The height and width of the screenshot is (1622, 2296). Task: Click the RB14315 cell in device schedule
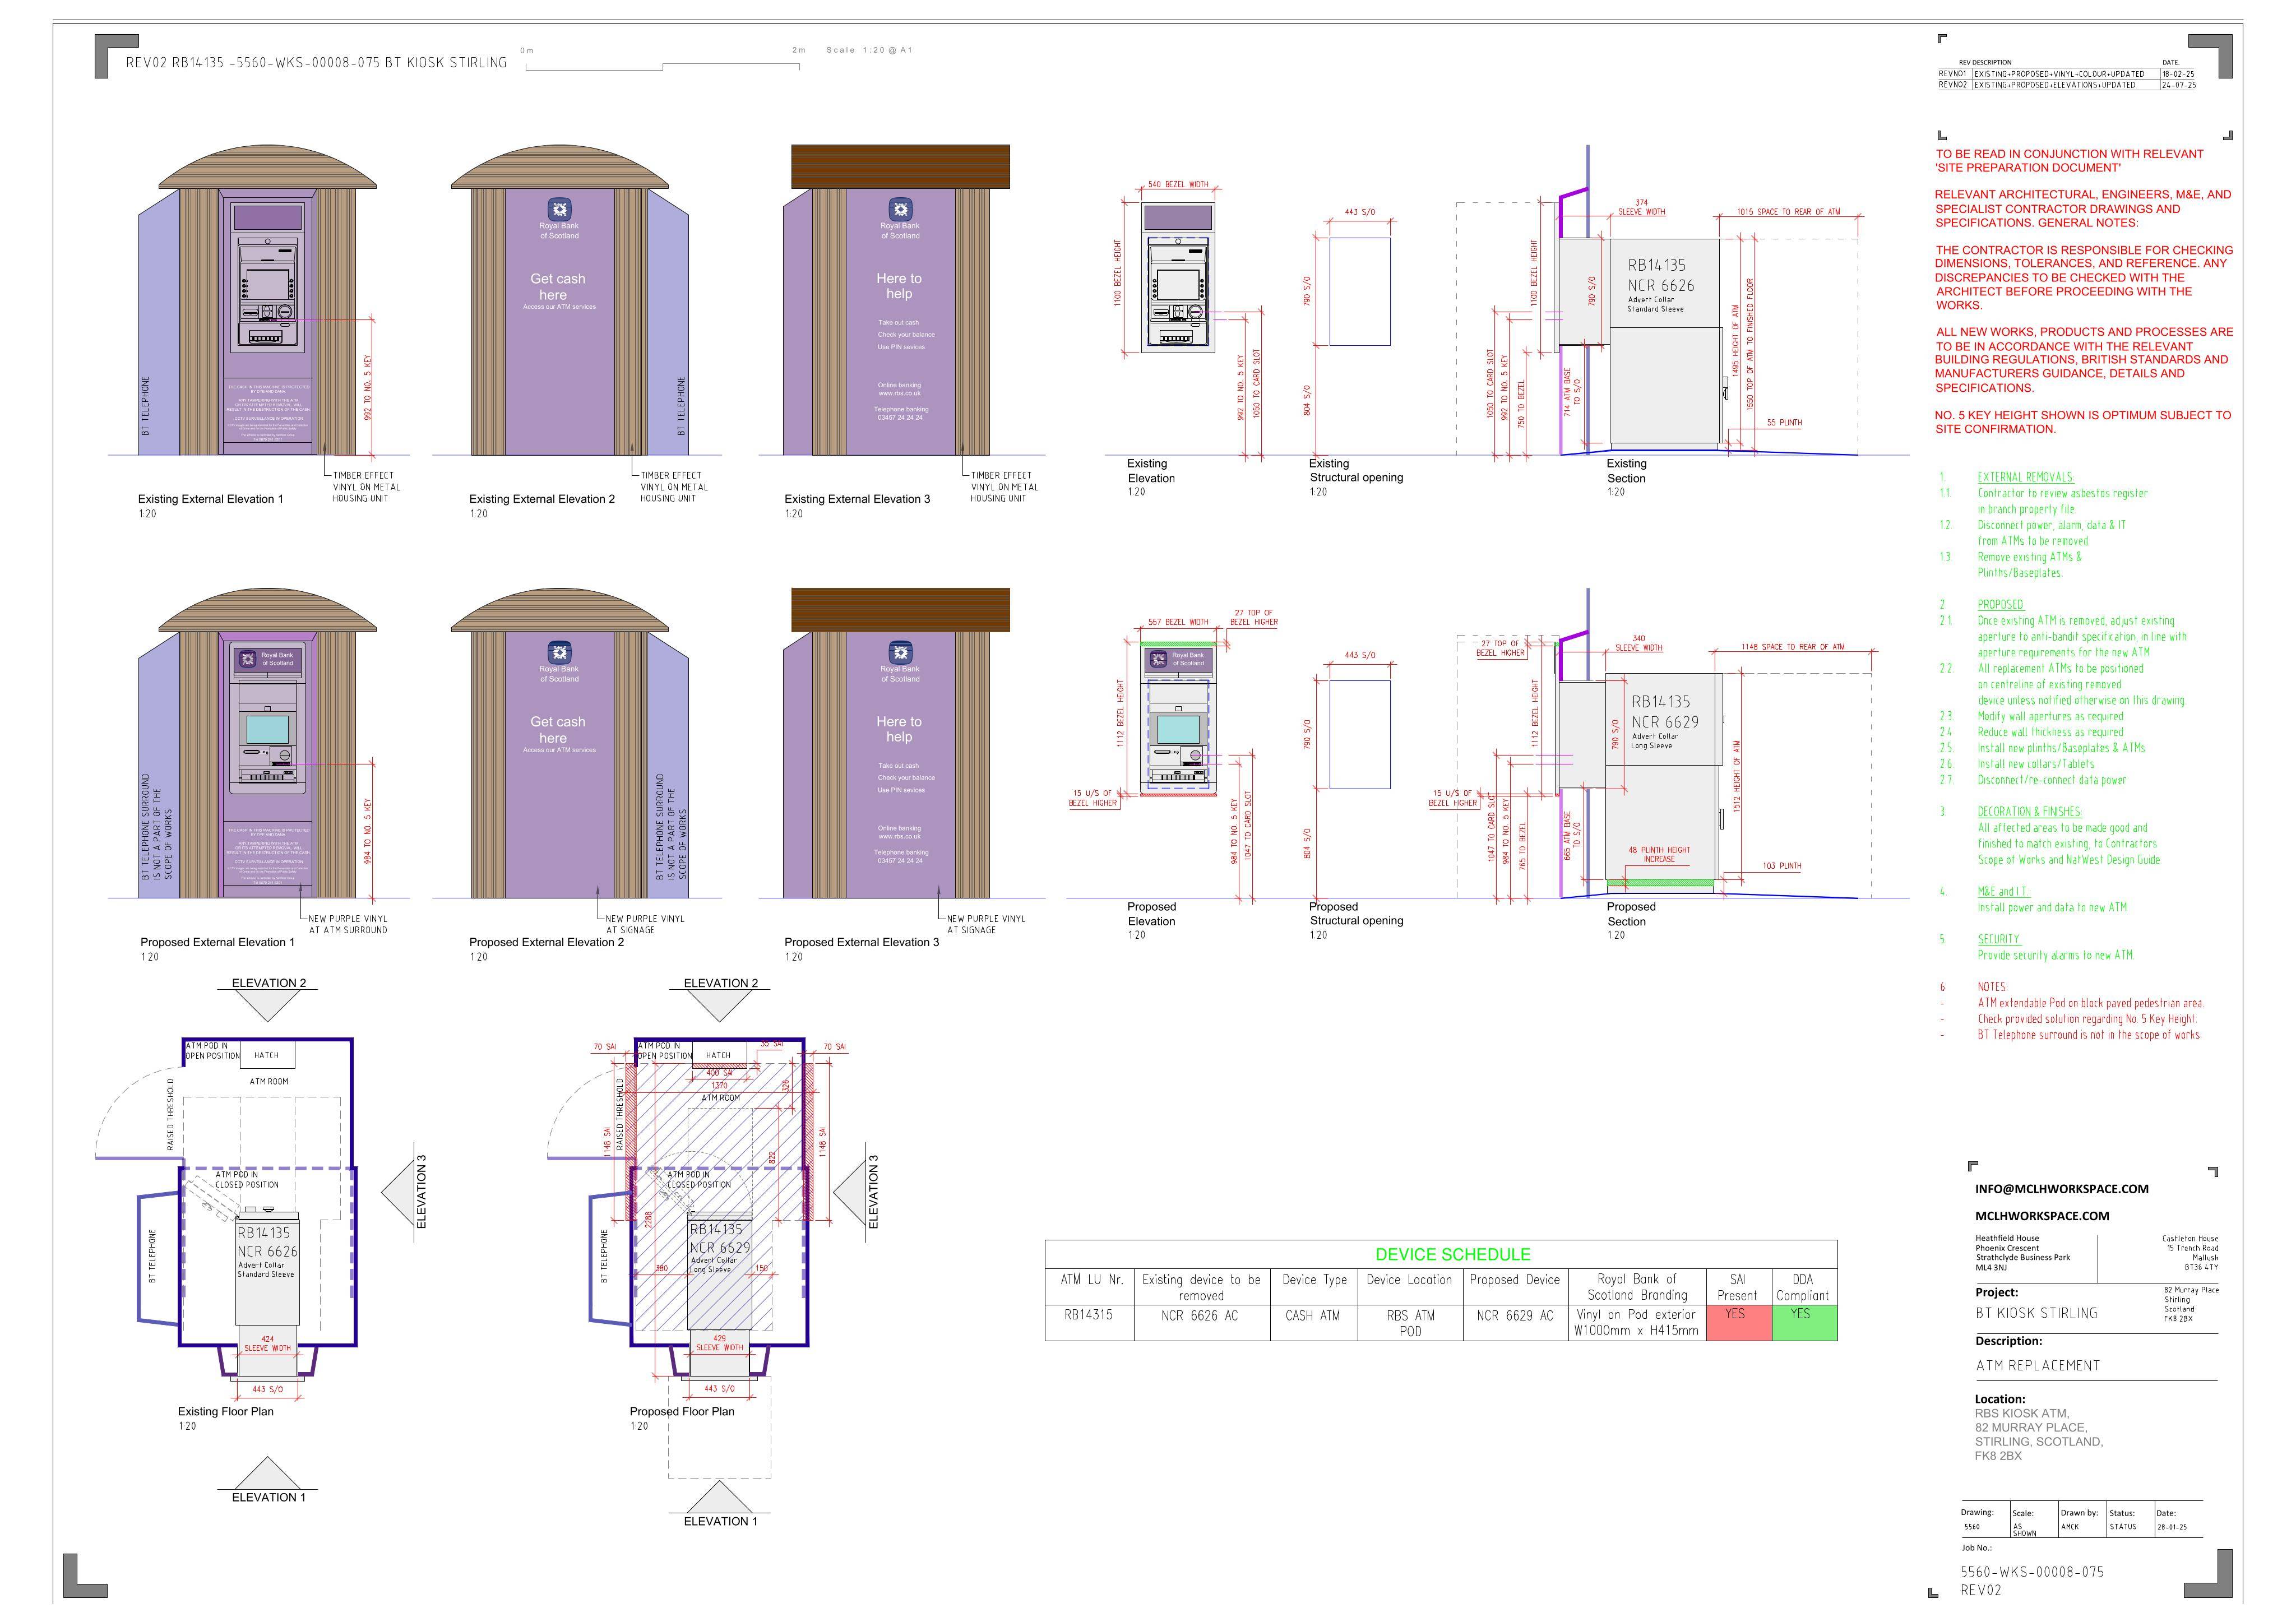click(x=1088, y=1315)
